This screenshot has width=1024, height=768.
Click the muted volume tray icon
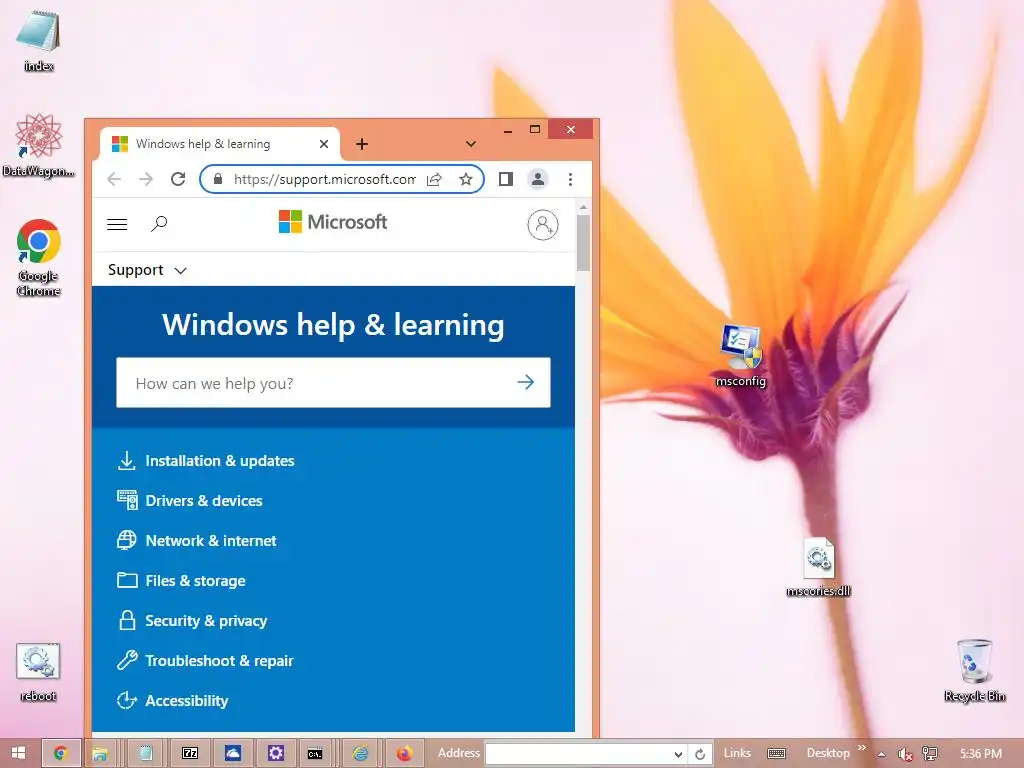904,754
